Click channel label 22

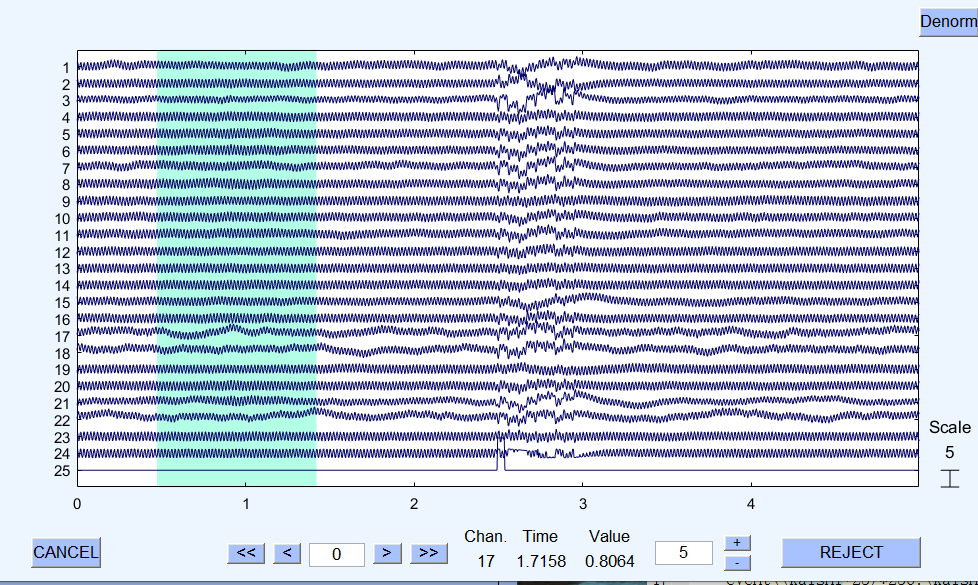(62, 420)
